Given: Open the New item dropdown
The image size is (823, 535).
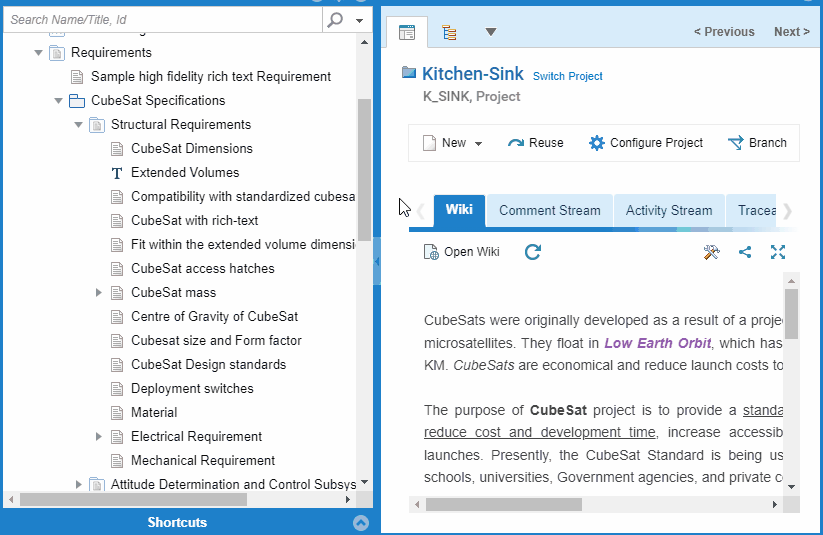Looking at the screenshot, I should click(x=478, y=143).
